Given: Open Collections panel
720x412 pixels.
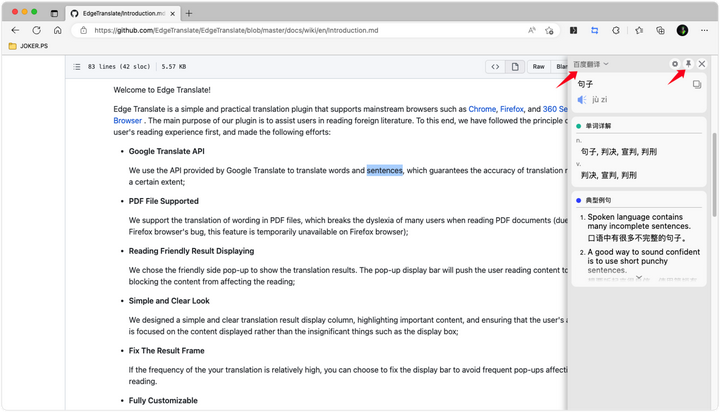Looking at the screenshot, I should (x=660, y=30).
